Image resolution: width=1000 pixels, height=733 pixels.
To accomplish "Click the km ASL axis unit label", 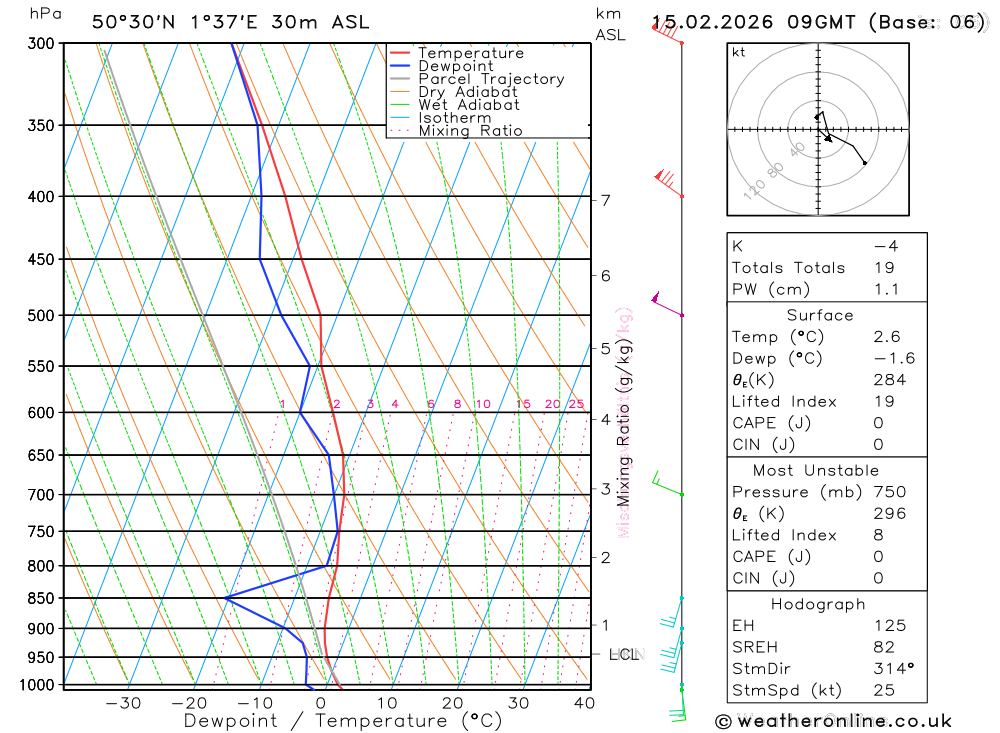I will click(x=610, y=24).
